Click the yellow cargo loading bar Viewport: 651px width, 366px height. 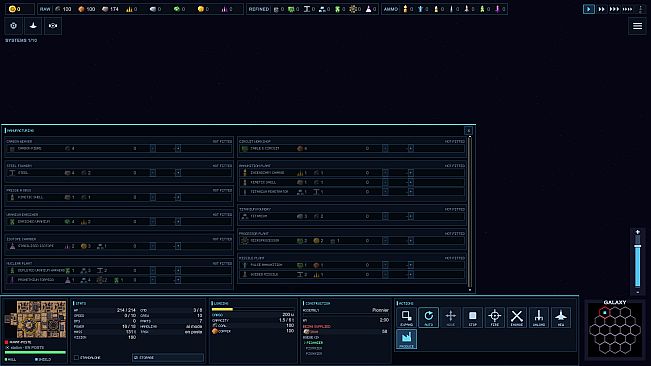(223, 309)
